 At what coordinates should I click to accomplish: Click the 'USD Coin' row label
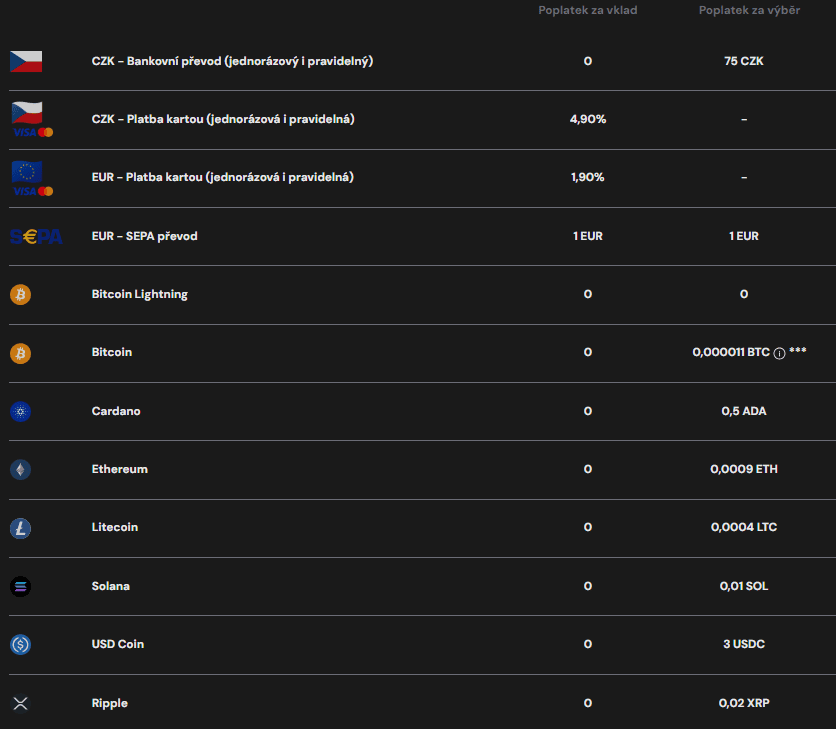tap(117, 644)
